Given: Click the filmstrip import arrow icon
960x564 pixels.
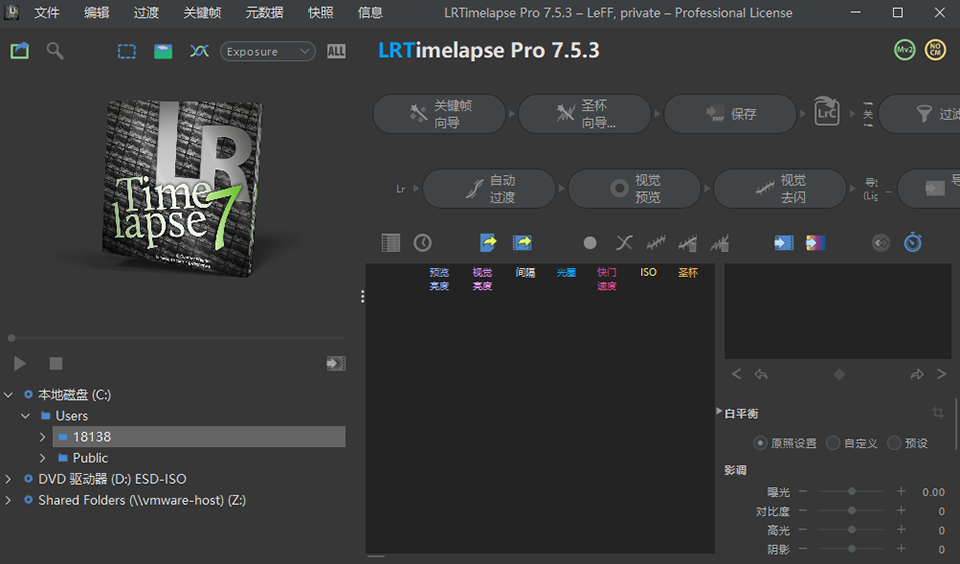Looking at the screenshot, I should (x=784, y=243).
